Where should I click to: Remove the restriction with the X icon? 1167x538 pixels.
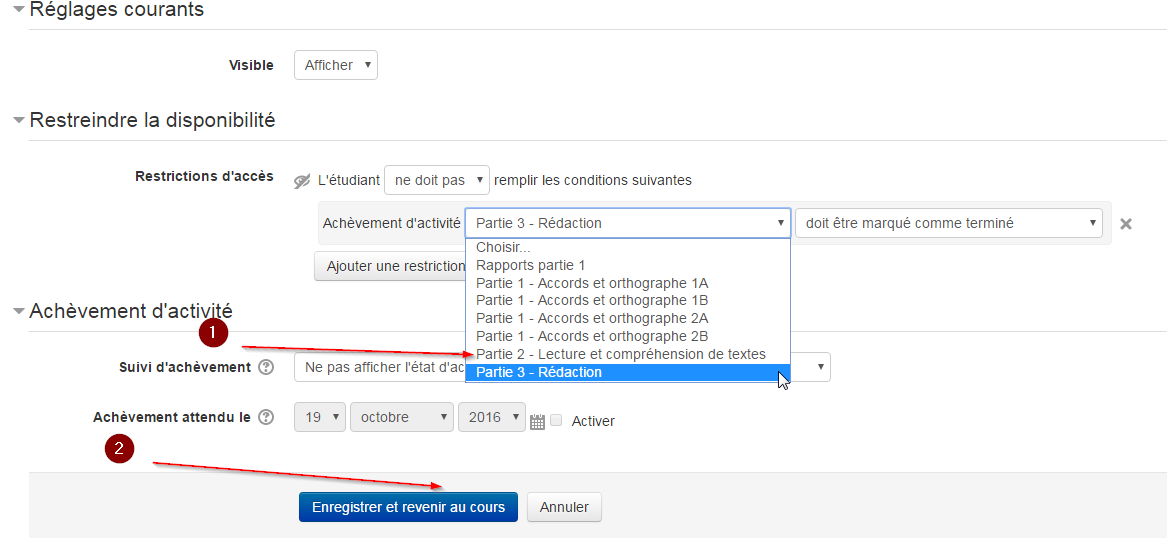tap(1125, 224)
